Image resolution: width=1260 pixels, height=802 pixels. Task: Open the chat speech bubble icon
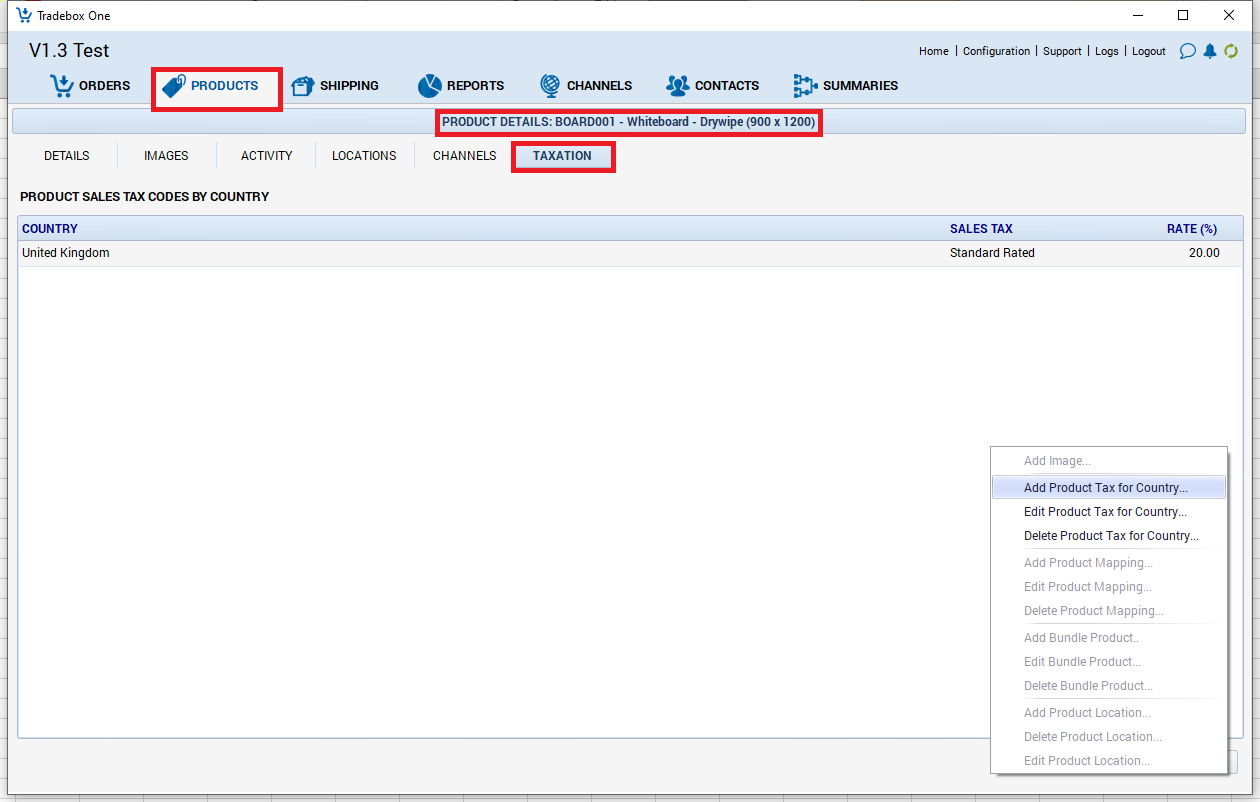[x=1188, y=51]
